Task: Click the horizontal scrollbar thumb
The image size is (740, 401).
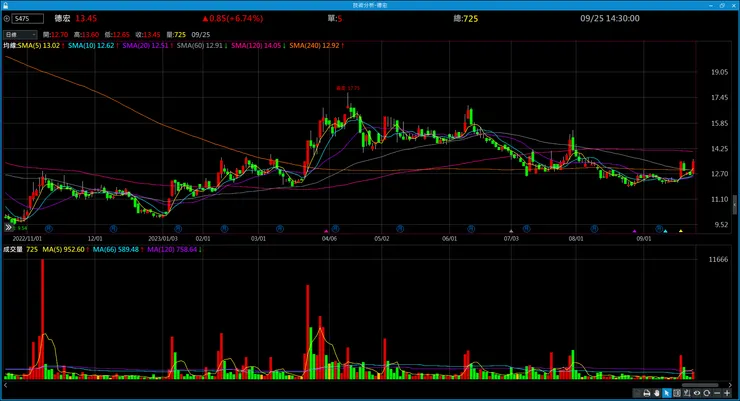Action: 700,385
